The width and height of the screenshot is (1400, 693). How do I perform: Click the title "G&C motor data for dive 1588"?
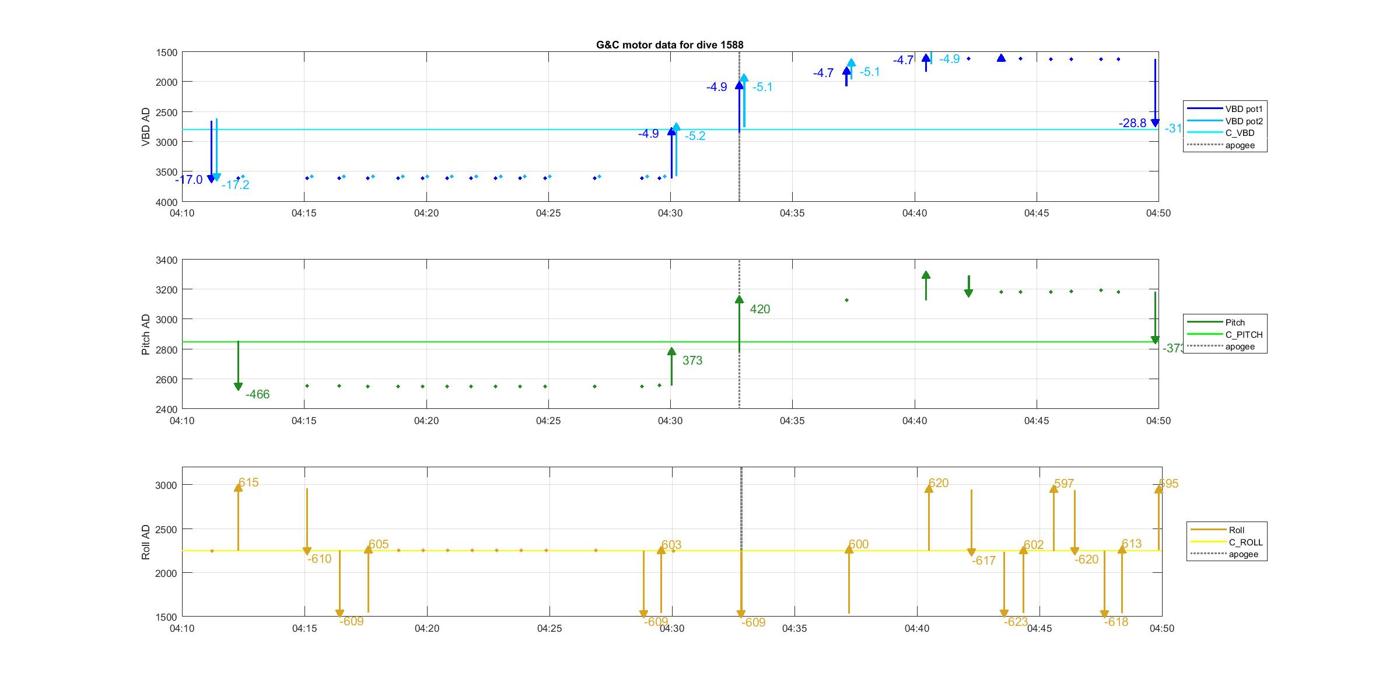(x=669, y=45)
